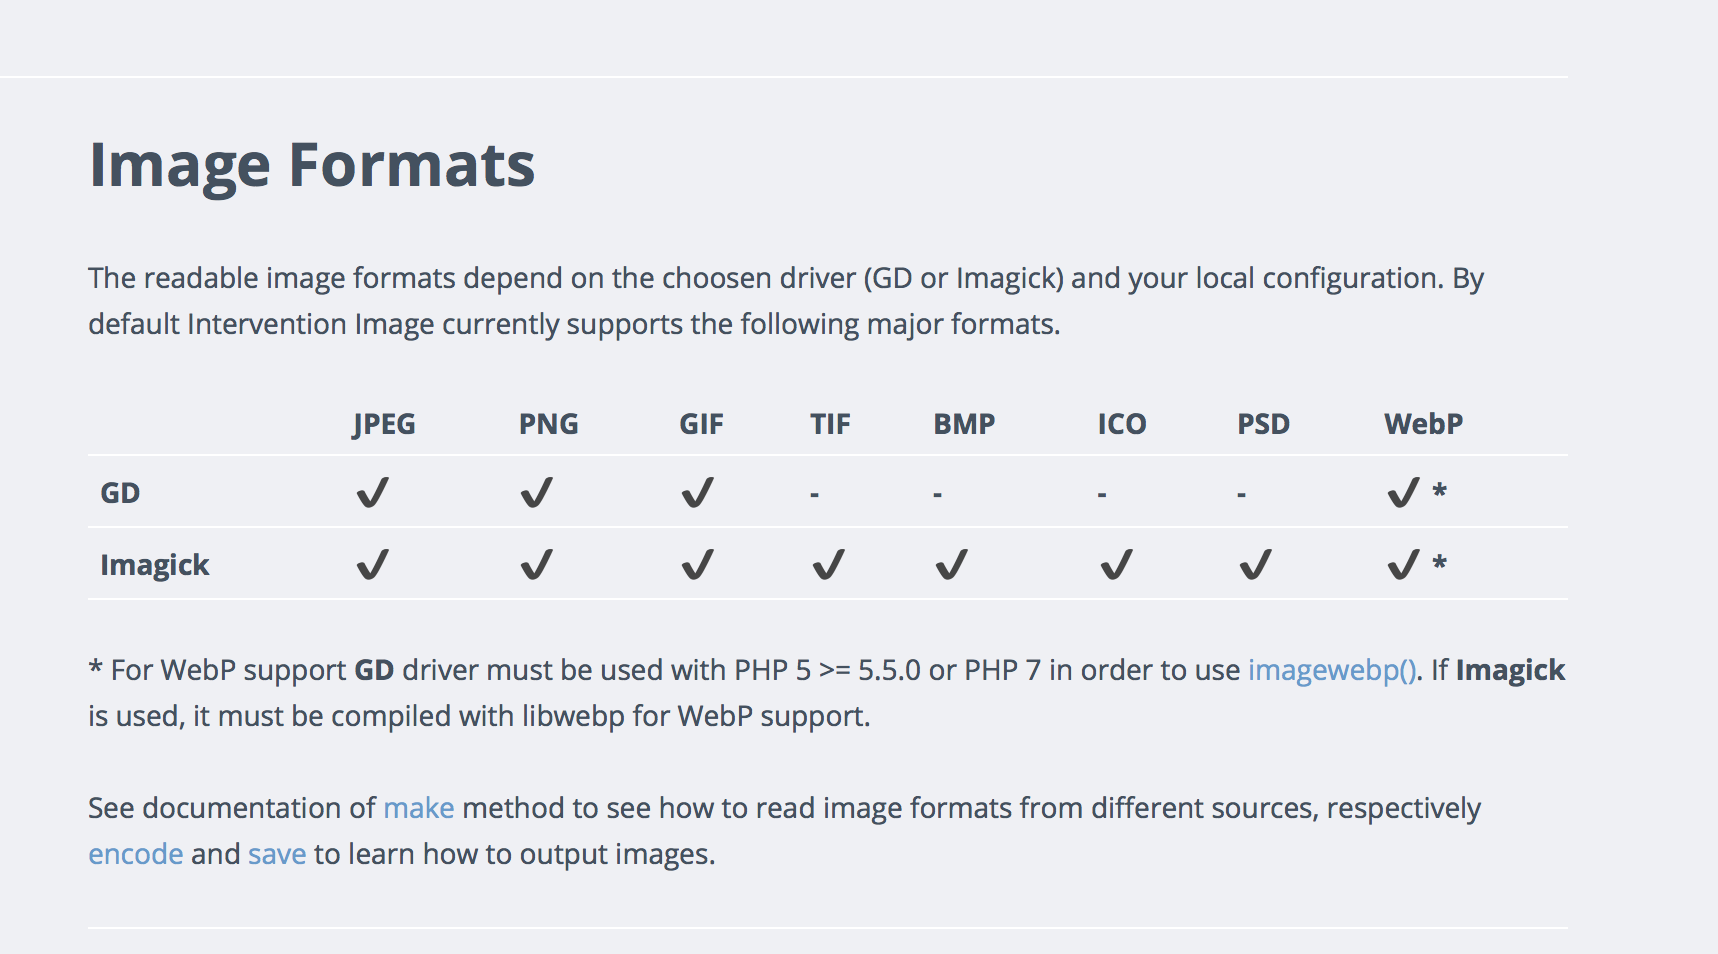1718x954 pixels.
Task: Click the Imagick row BMP checkmark
Action: 951,565
